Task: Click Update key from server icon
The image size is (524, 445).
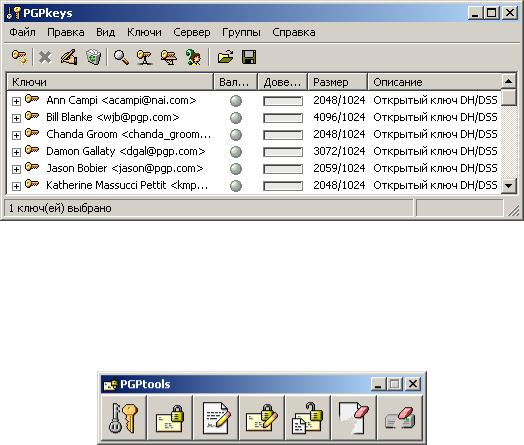Action: coord(169,57)
